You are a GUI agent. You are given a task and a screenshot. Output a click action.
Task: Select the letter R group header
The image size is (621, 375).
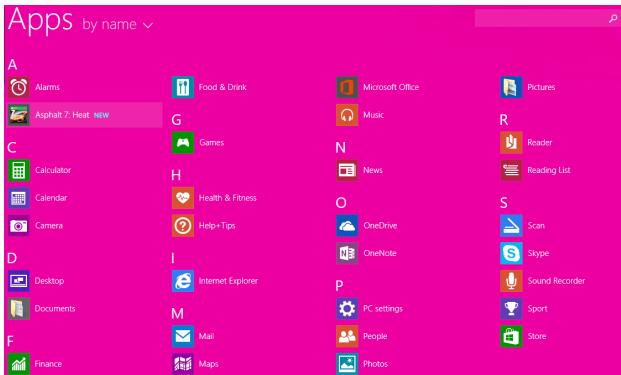coord(504,120)
